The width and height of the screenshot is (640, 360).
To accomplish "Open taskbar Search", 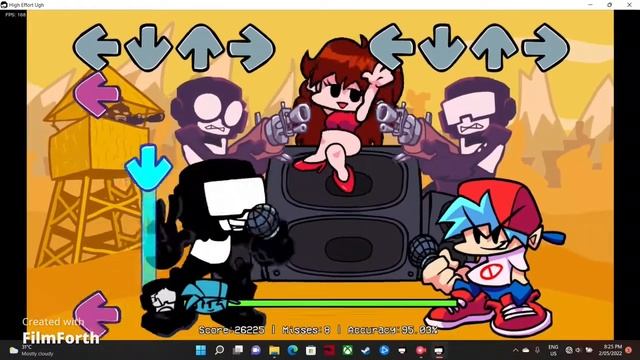I will click(220, 350).
